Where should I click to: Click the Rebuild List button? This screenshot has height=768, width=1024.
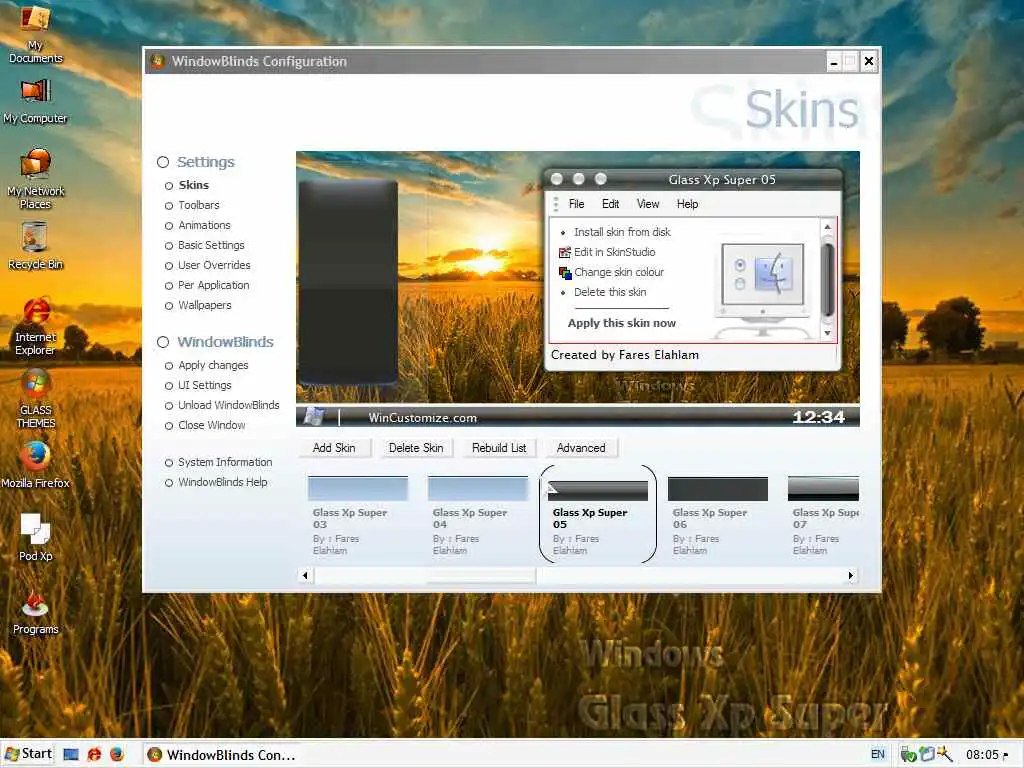(499, 448)
